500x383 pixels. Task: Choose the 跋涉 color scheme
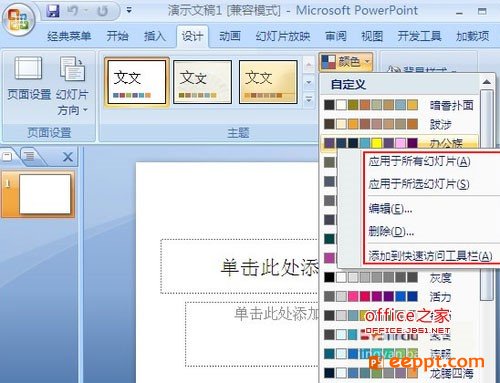point(400,124)
